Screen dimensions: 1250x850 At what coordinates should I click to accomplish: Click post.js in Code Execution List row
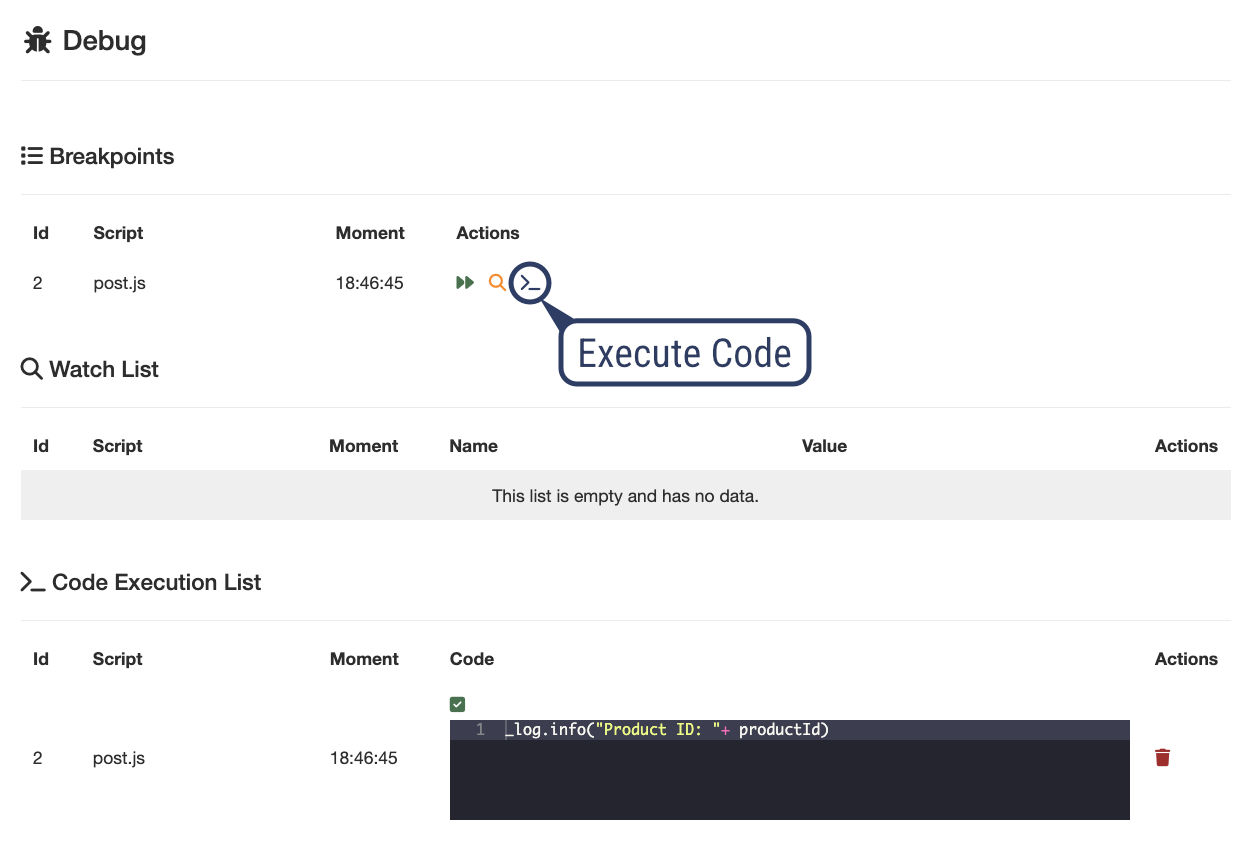point(119,758)
